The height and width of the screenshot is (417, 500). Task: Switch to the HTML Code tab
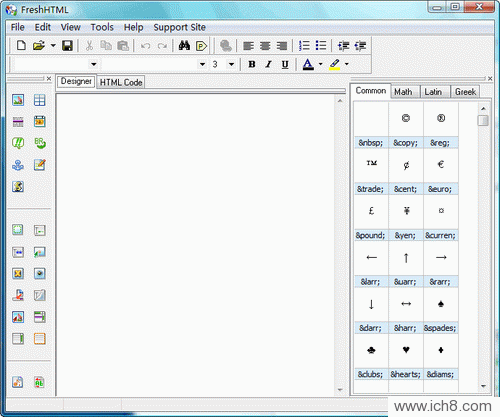(x=121, y=82)
